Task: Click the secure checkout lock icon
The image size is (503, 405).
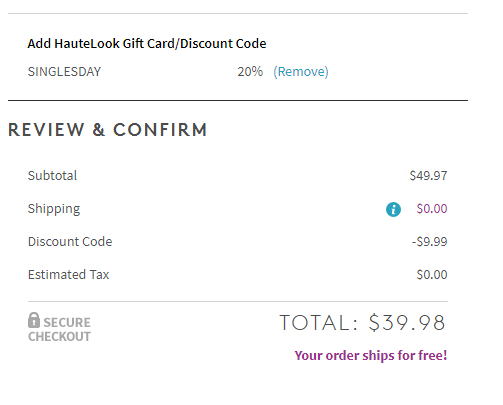Action: (34, 320)
